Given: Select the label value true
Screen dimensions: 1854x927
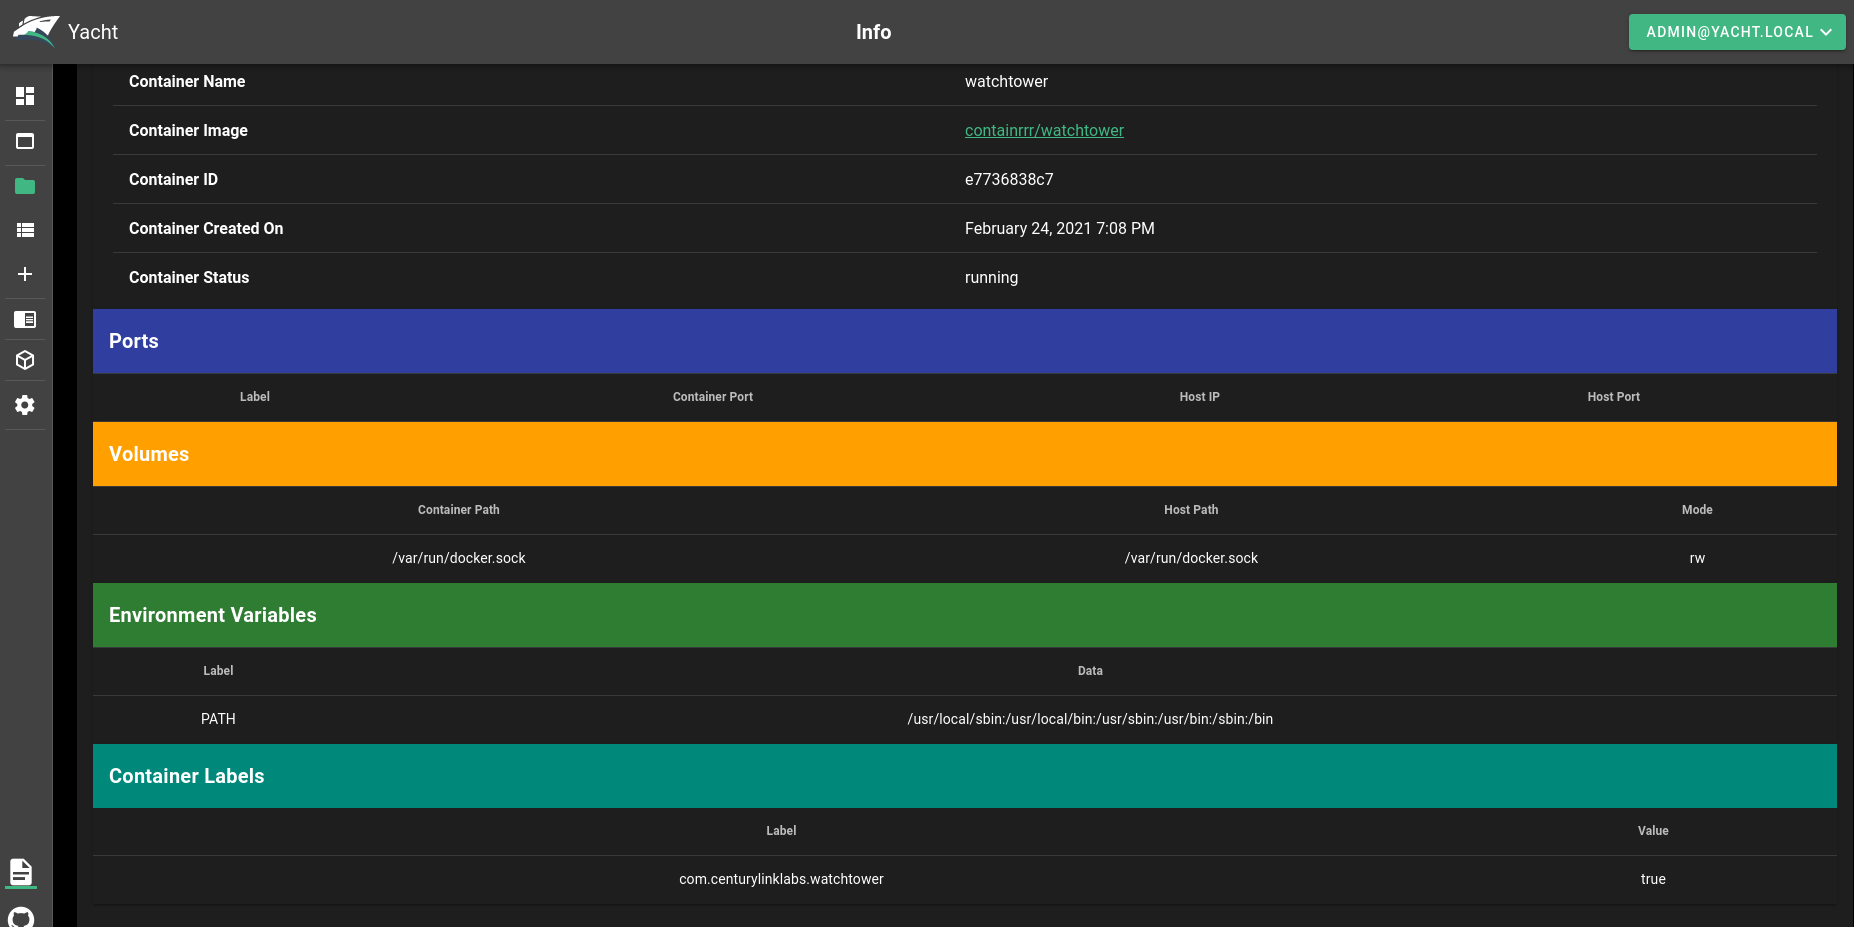Looking at the screenshot, I should click(1653, 879).
